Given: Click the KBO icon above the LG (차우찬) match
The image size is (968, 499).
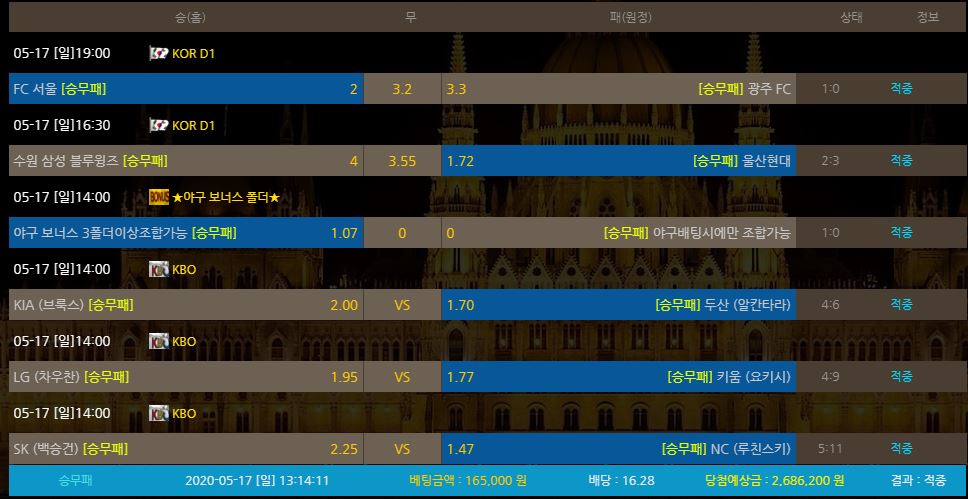Looking at the screenshot, I should click(x=158, y=341).
